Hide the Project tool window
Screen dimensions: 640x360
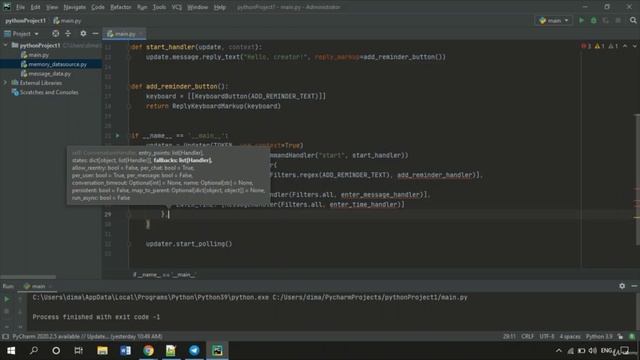point(95,34)
